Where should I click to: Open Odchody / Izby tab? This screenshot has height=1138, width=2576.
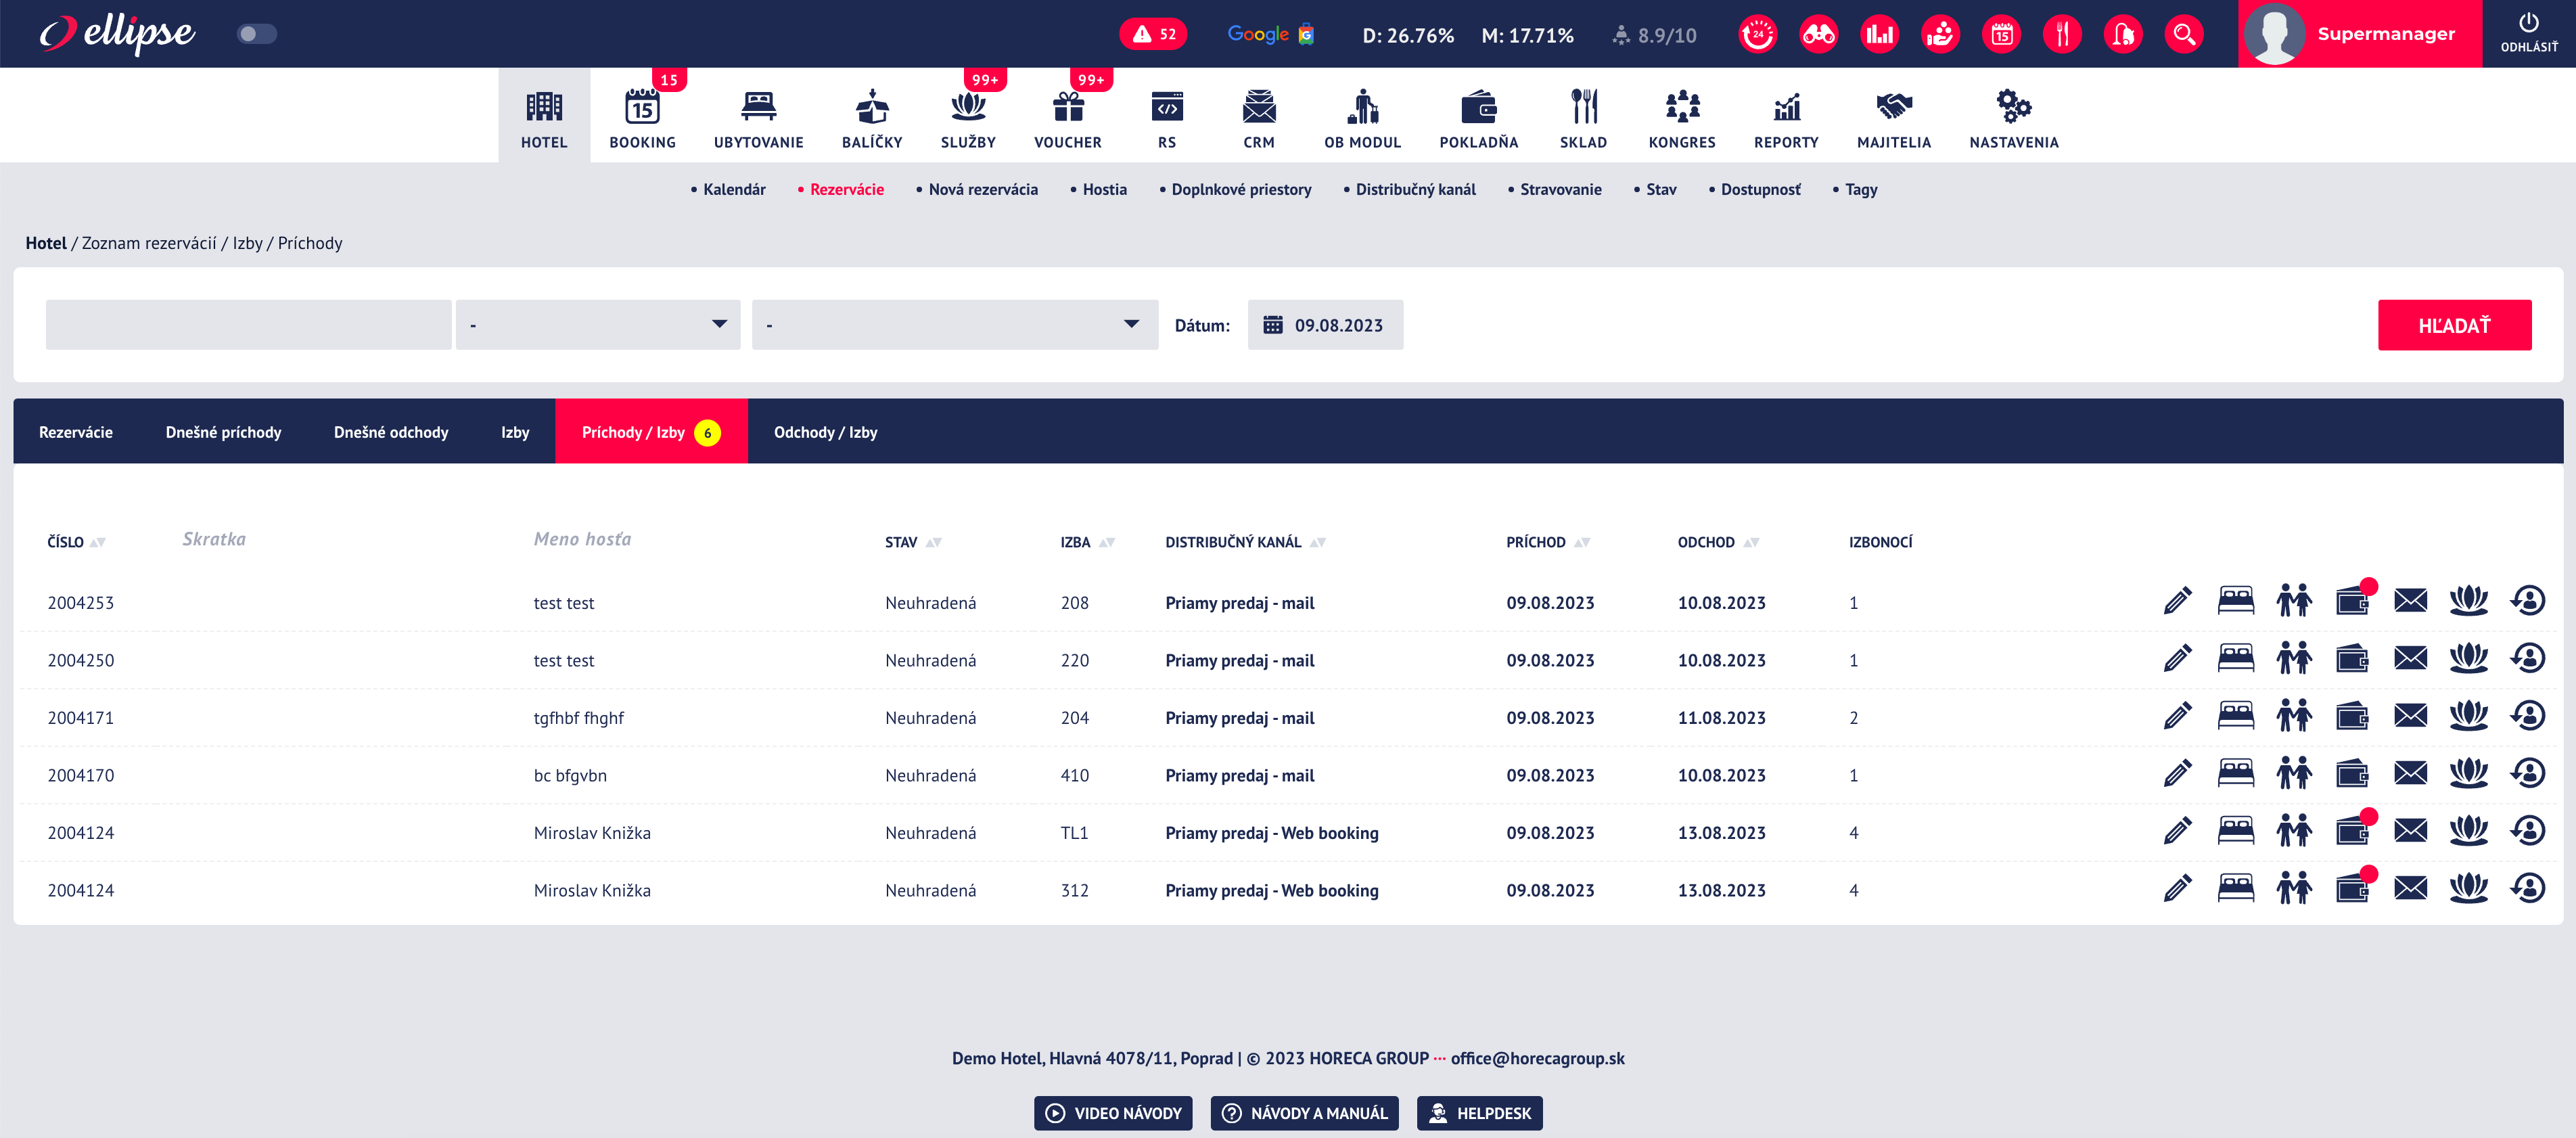(825, 432)
